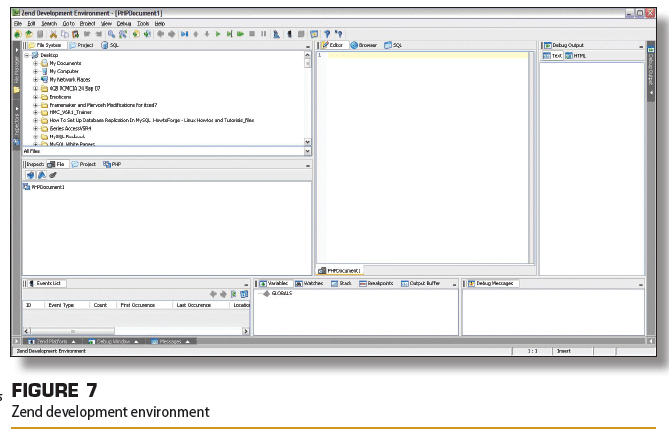Click first icon in Inspector toolbar
The height and width of the screenshot is (430, 669).
pyautogui.click(x=30, y=175)
